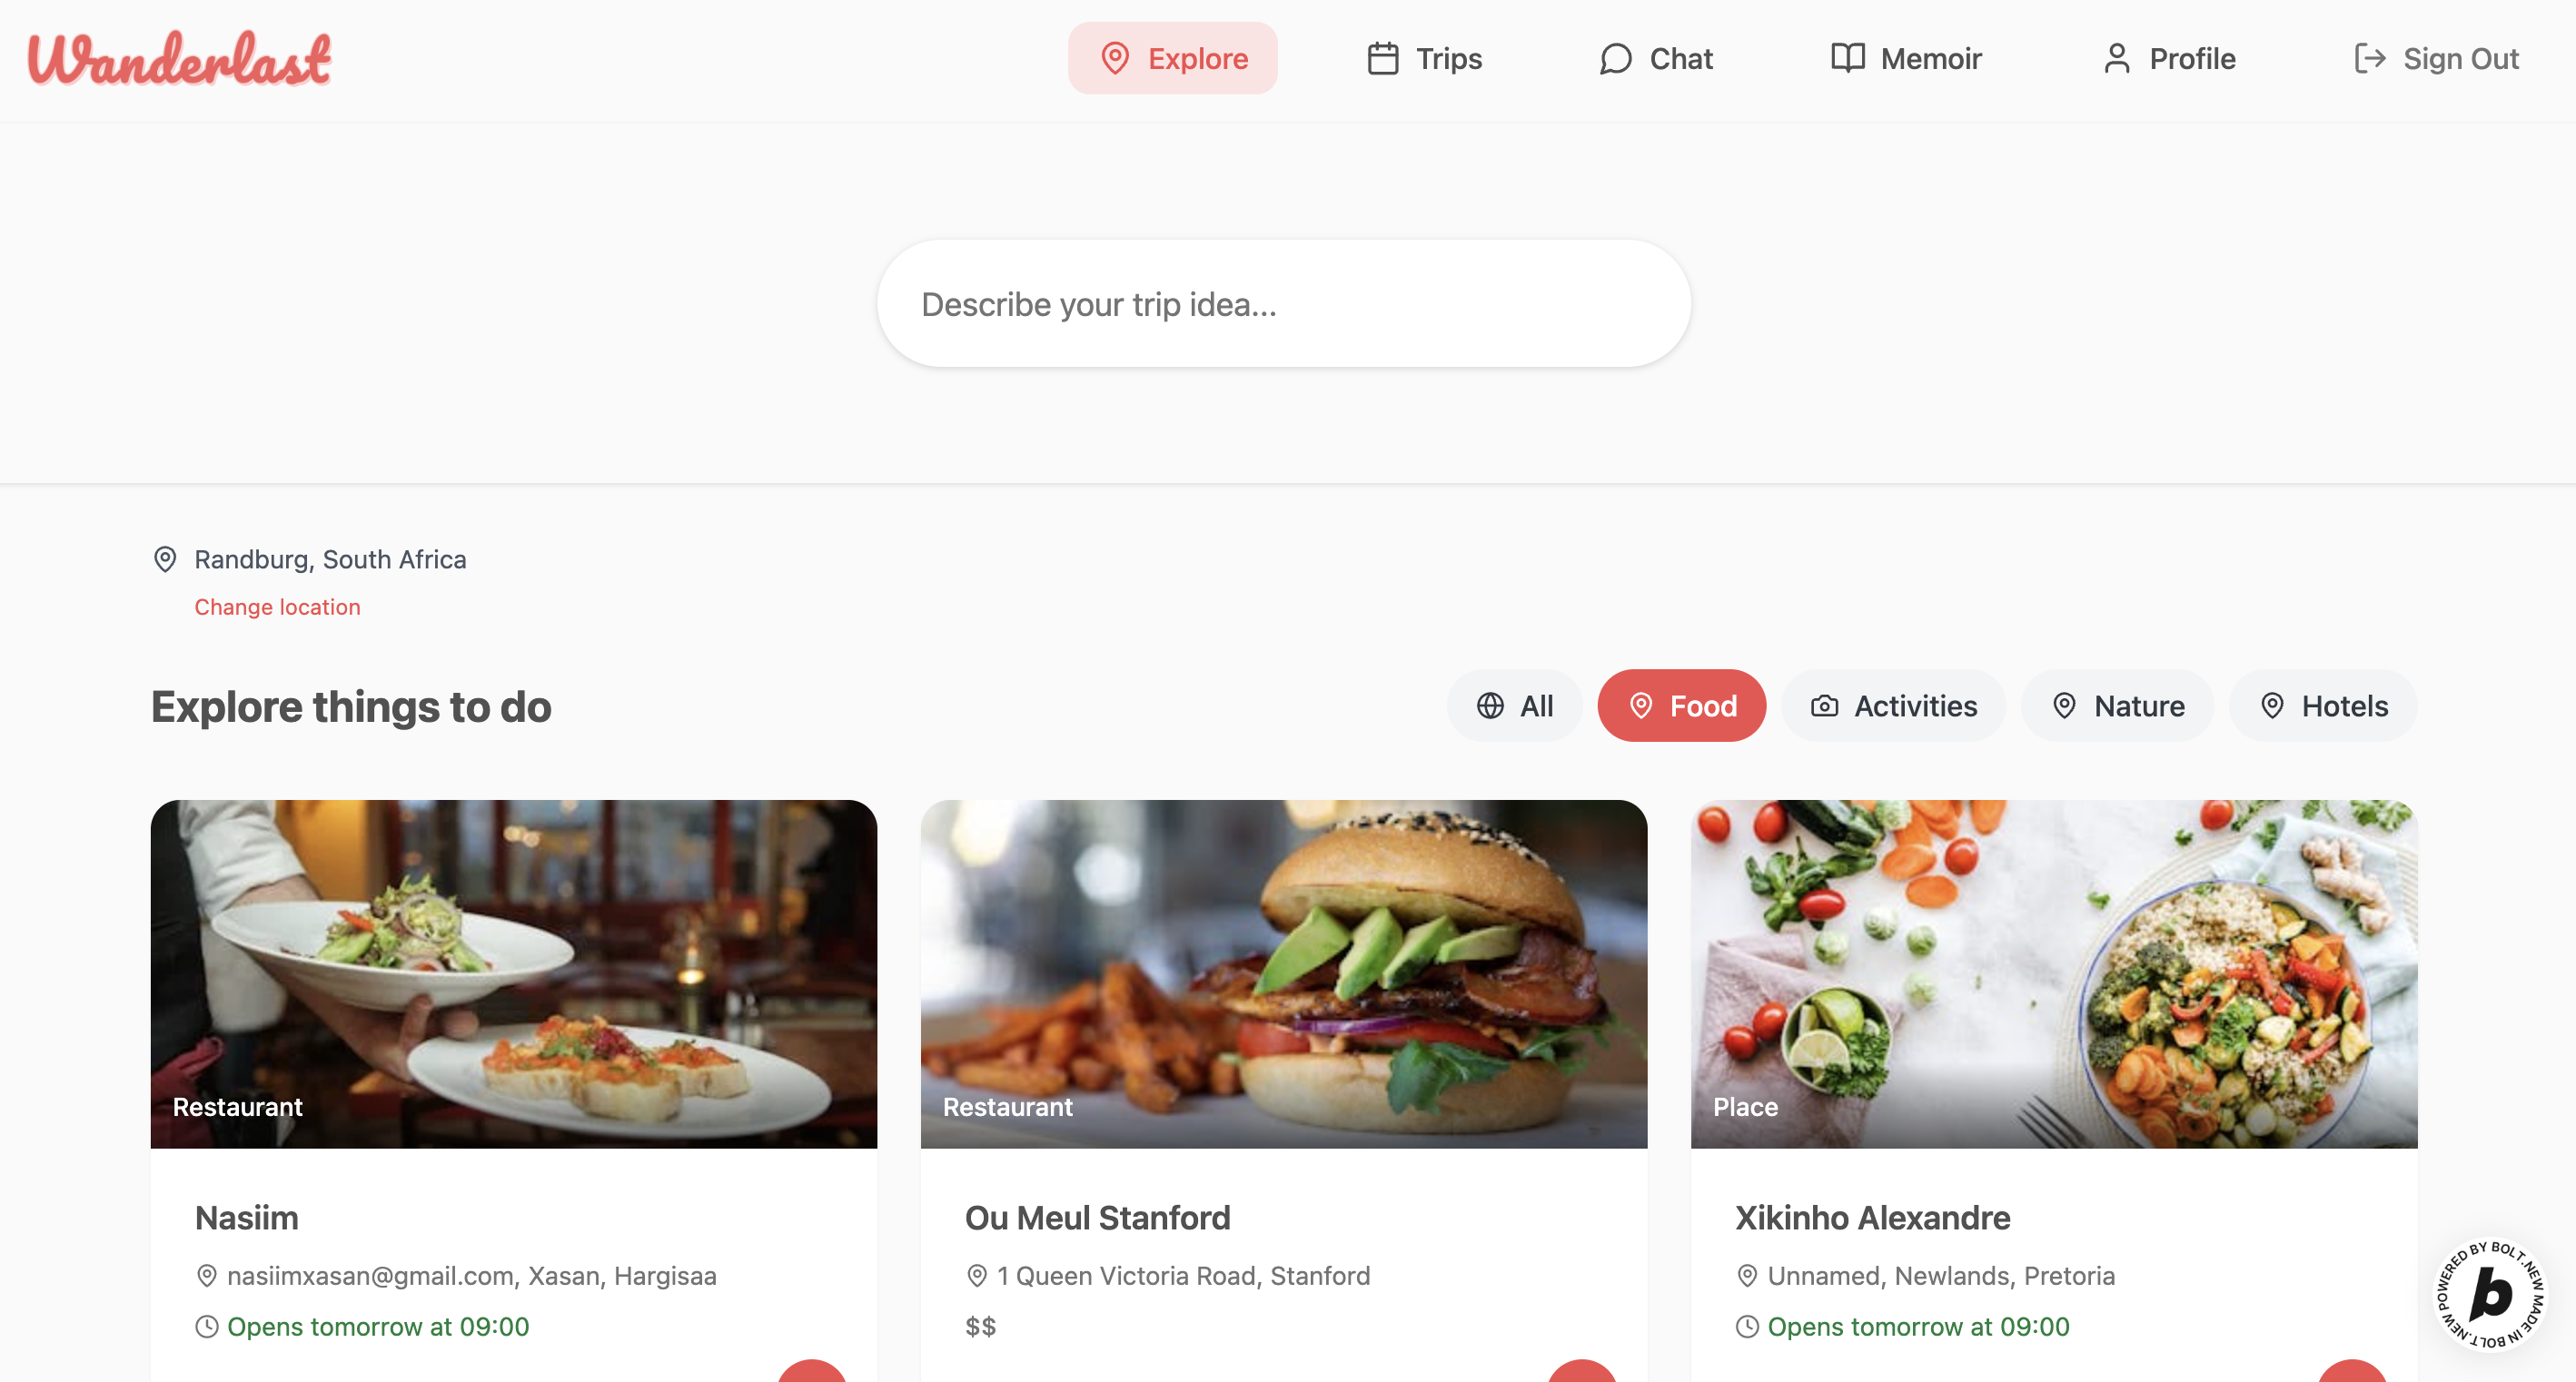Open the Ou Meul Stanford burger image
2576x1382 pixels.
click(x=1283, y=973)
